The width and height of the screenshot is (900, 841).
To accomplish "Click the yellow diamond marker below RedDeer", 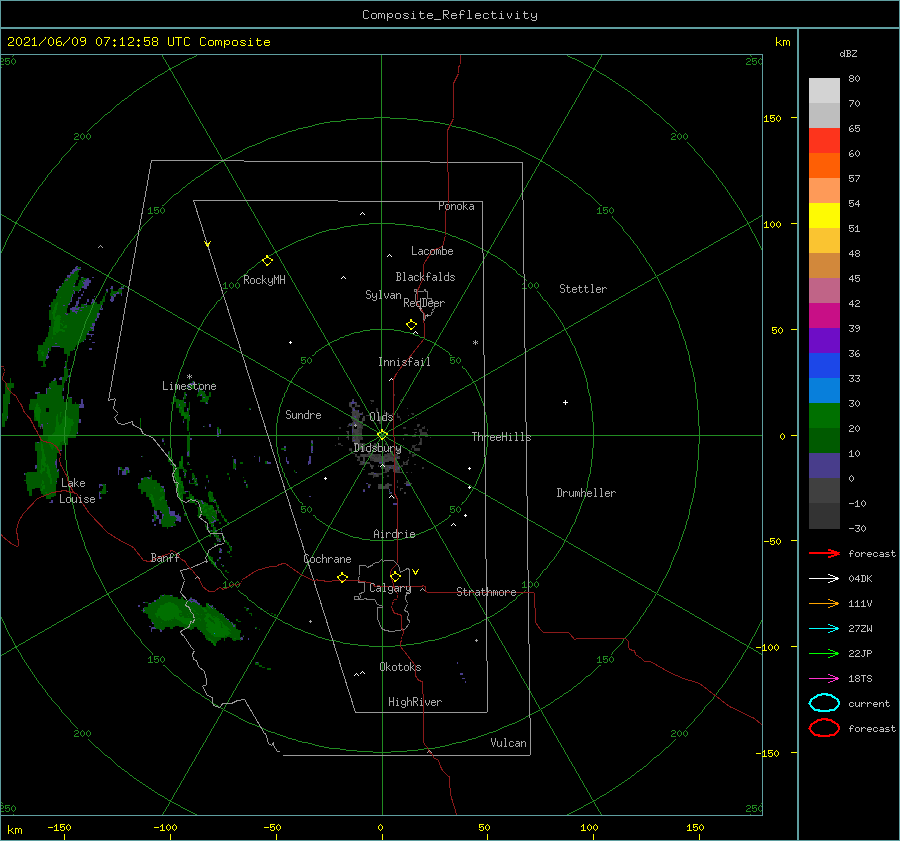I will 412,325.
